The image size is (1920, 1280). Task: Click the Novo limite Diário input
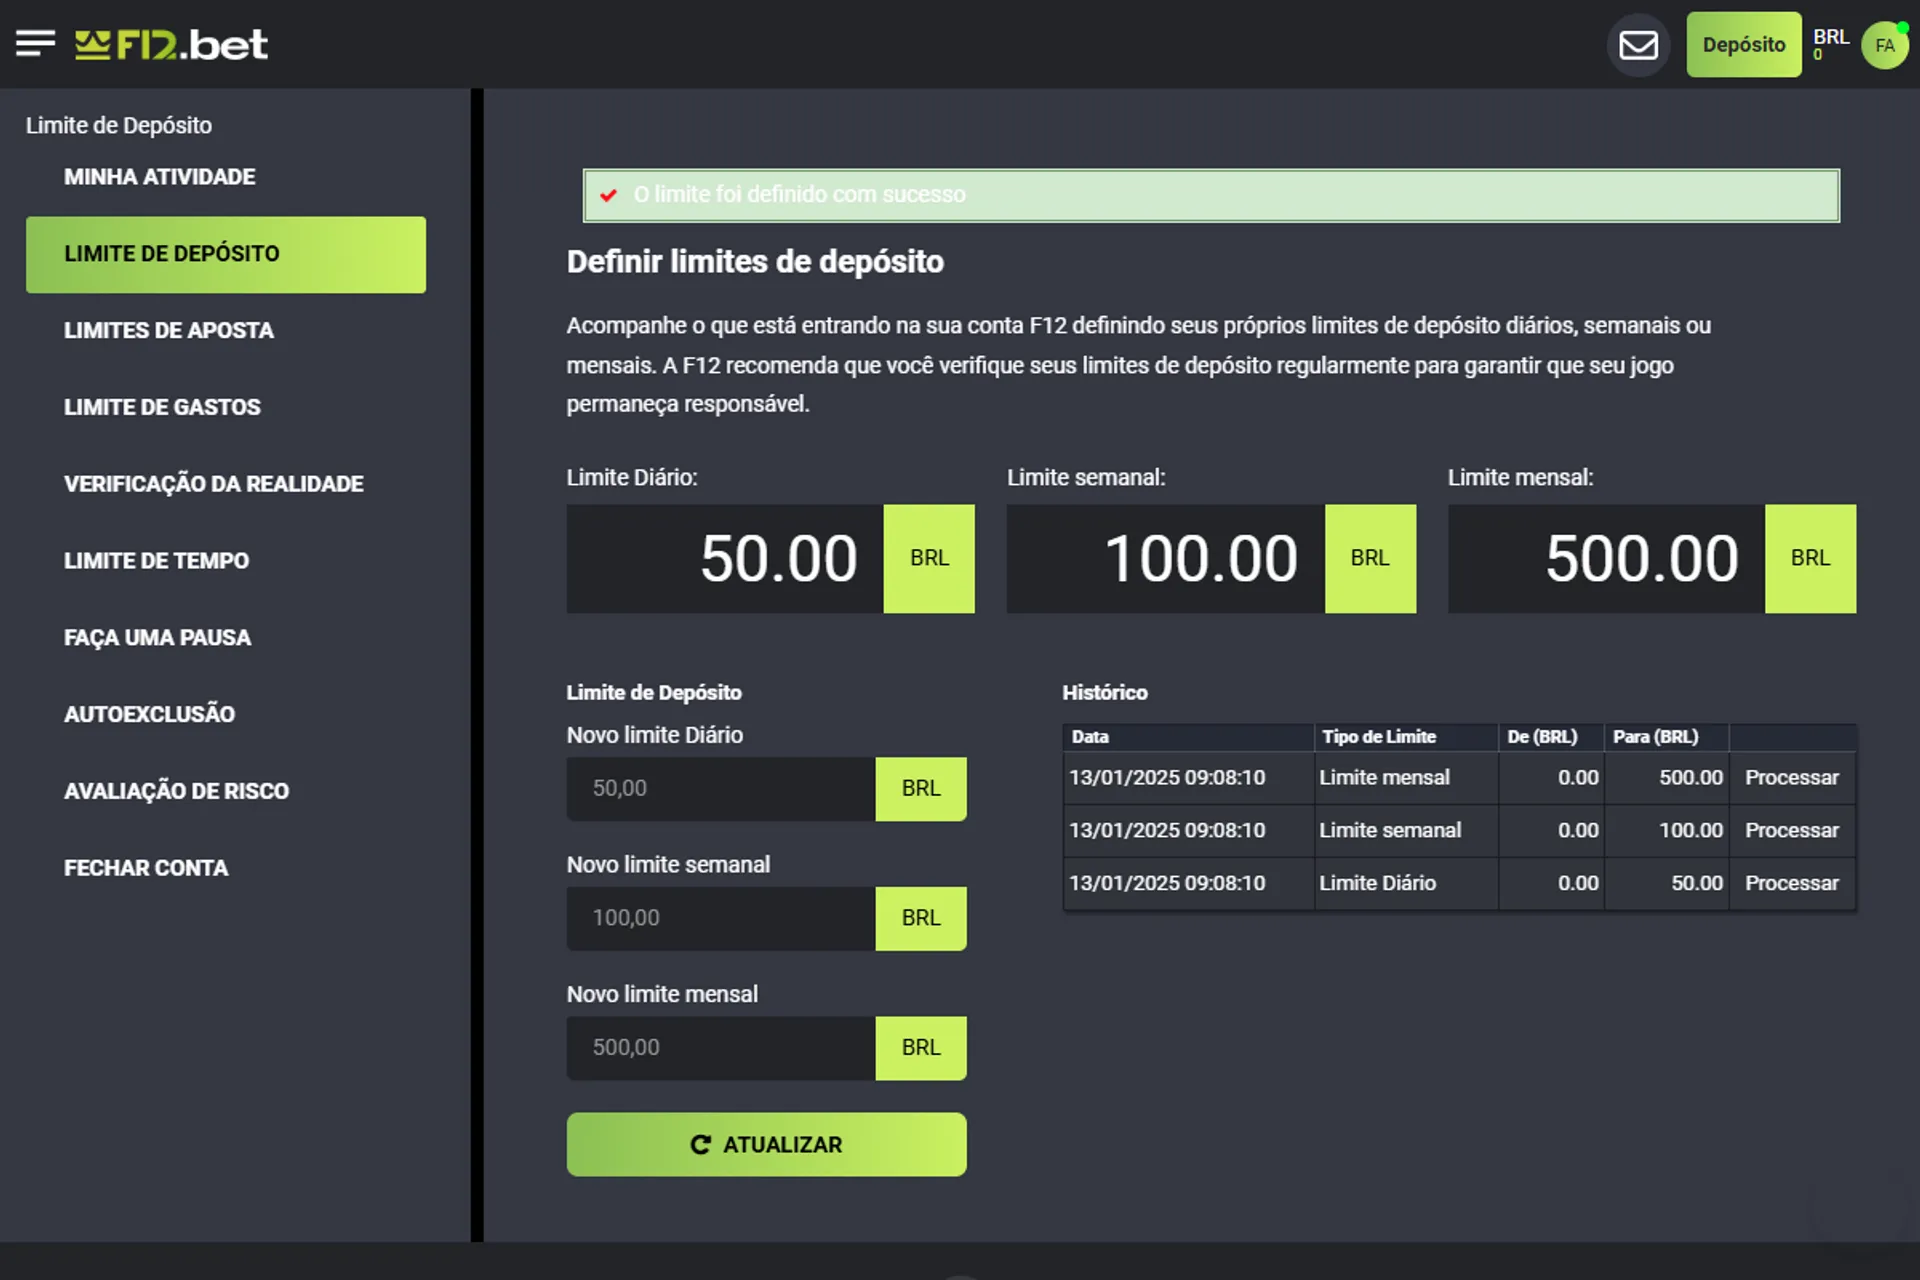point(721,788)
